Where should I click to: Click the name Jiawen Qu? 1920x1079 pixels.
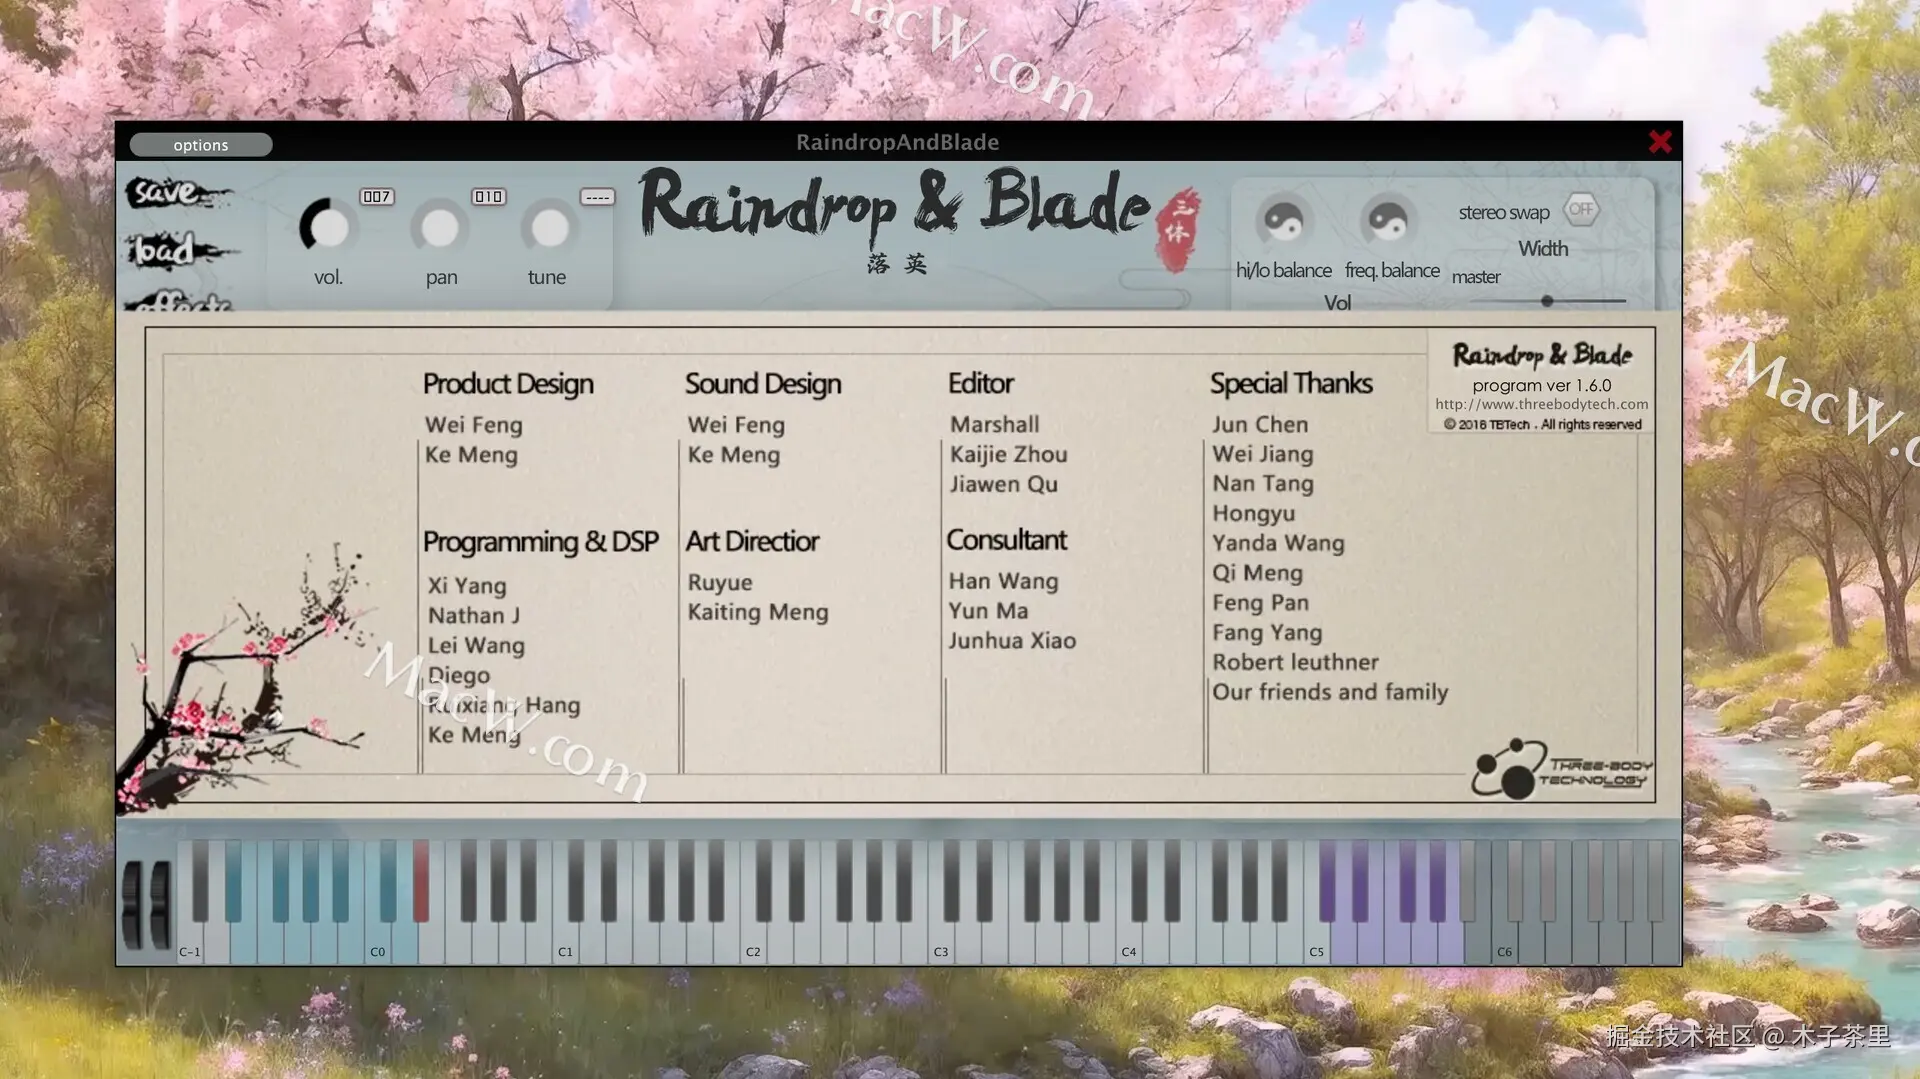pos(1004,484)
